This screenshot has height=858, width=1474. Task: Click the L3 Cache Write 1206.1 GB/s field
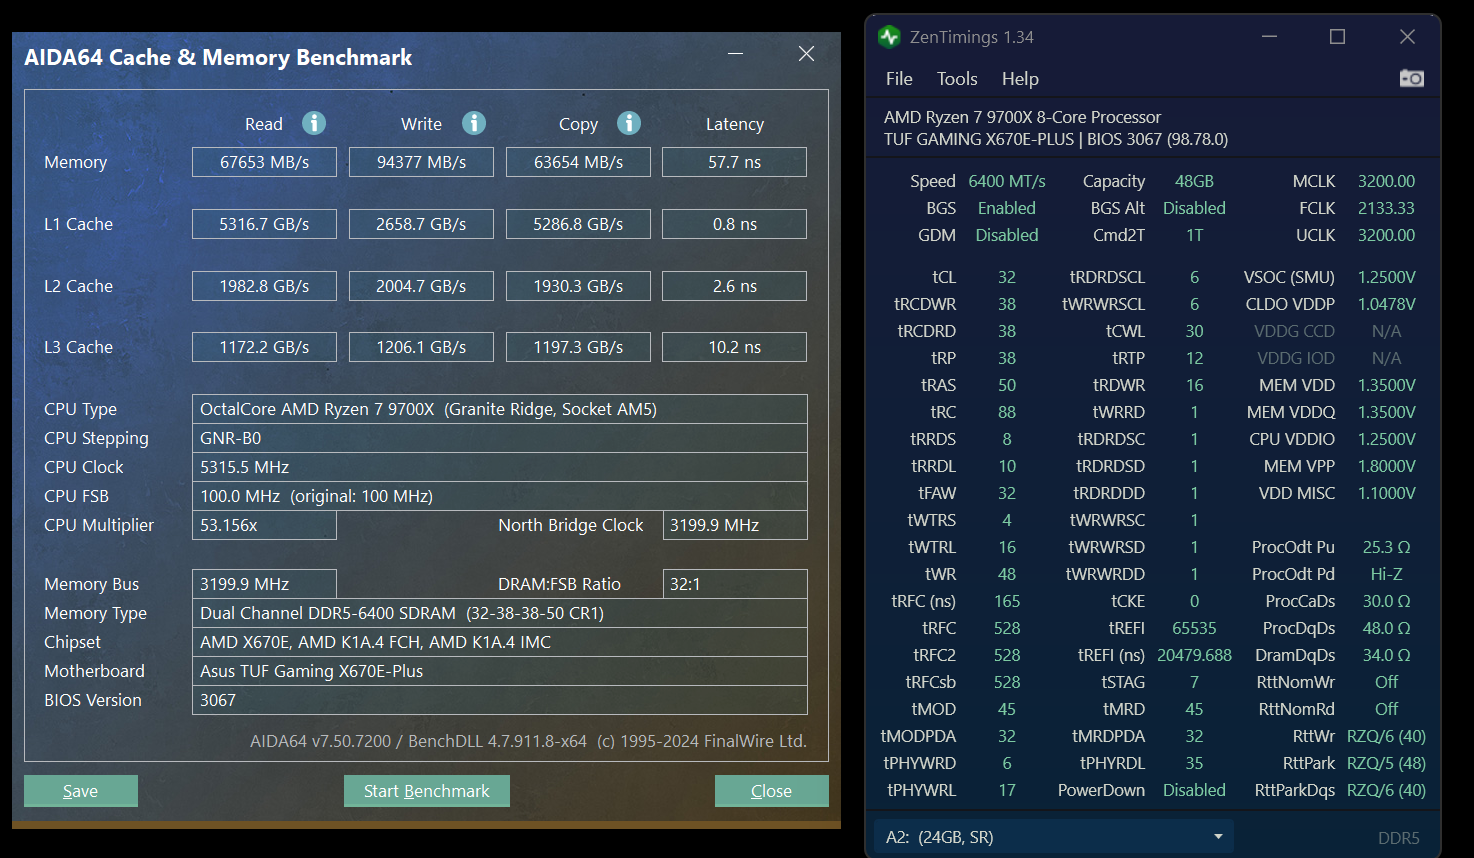tap(421, 347)
